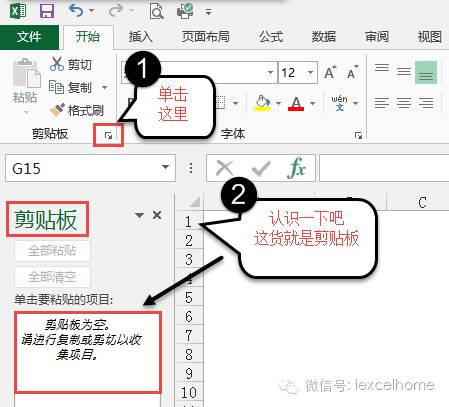This screenshot has width=449, height=407.
Task: Select row 10 header
Action: [189, 392]
